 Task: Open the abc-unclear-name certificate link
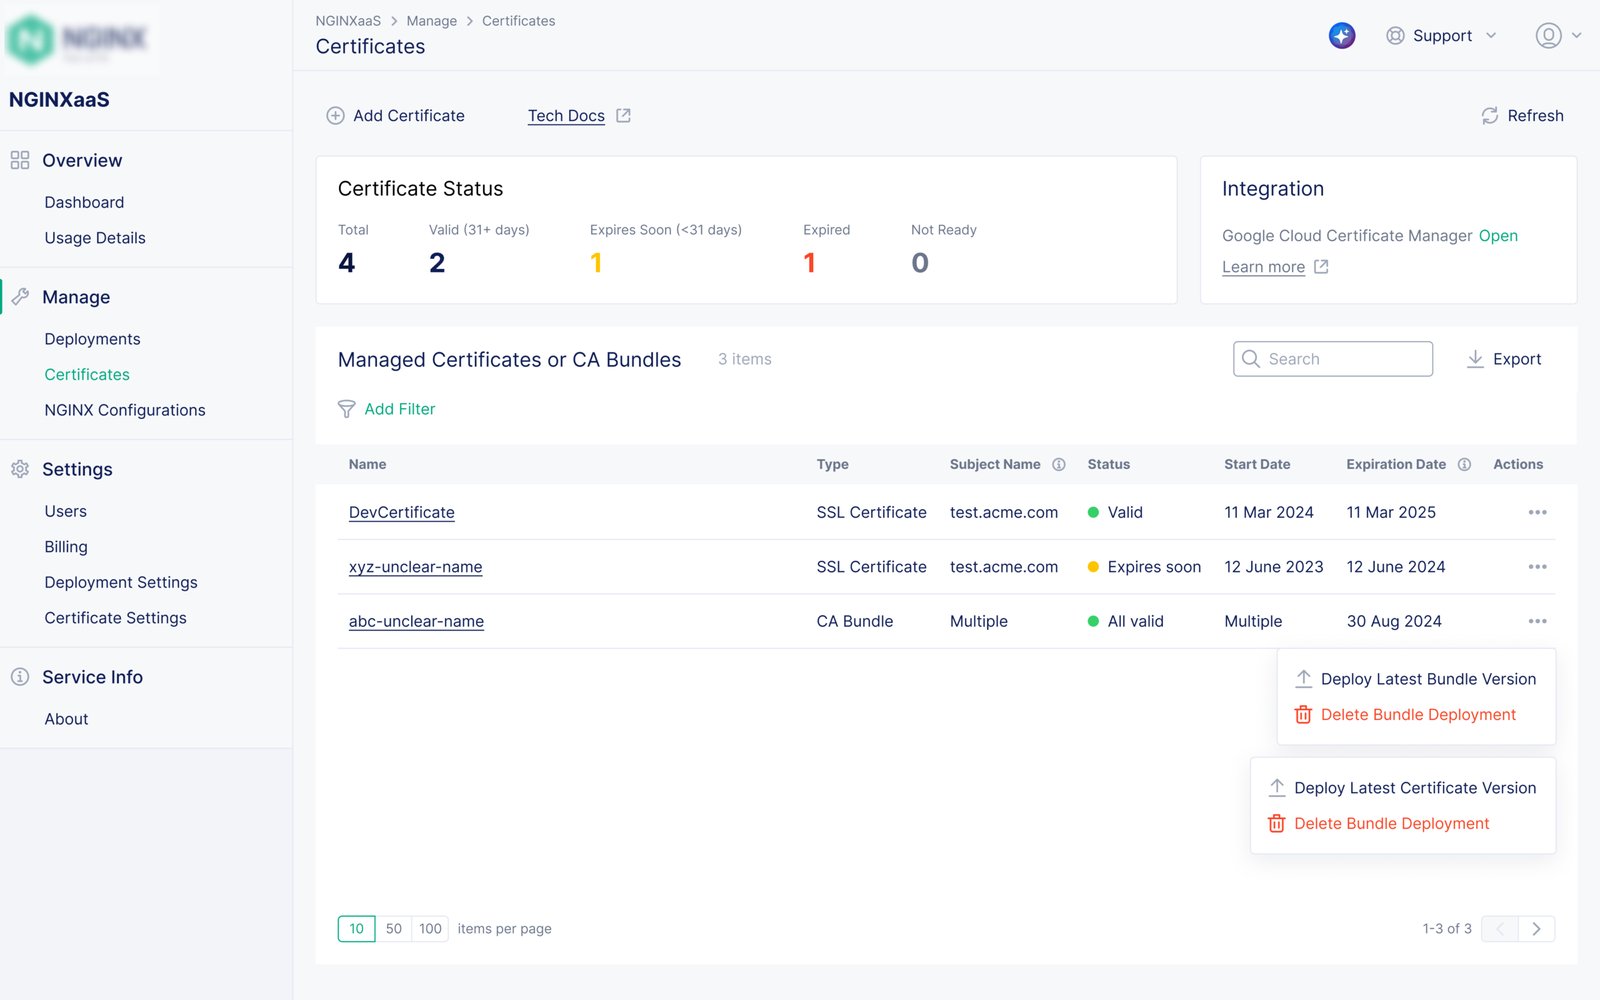click(x=416, y=622)
